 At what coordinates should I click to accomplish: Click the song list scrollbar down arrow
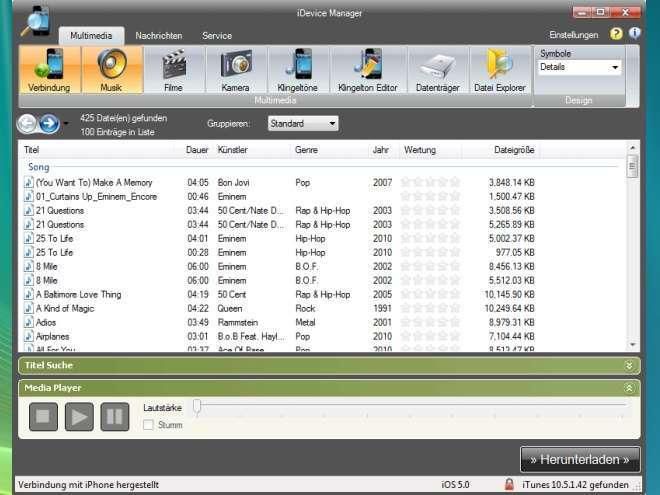[x=632, y=345]
